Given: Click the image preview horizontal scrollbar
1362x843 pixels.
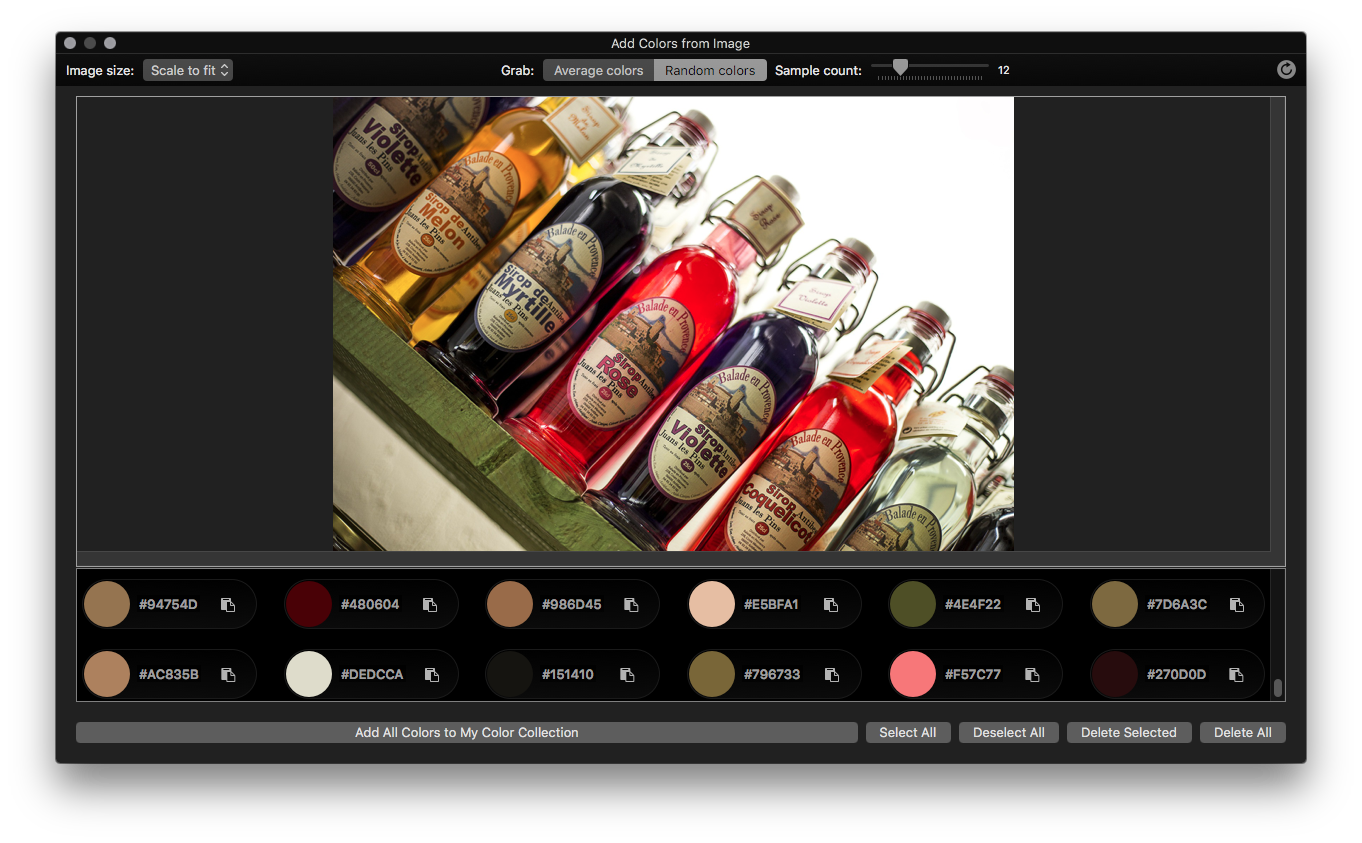Looking at the screenshot, I should pos(673,558).
